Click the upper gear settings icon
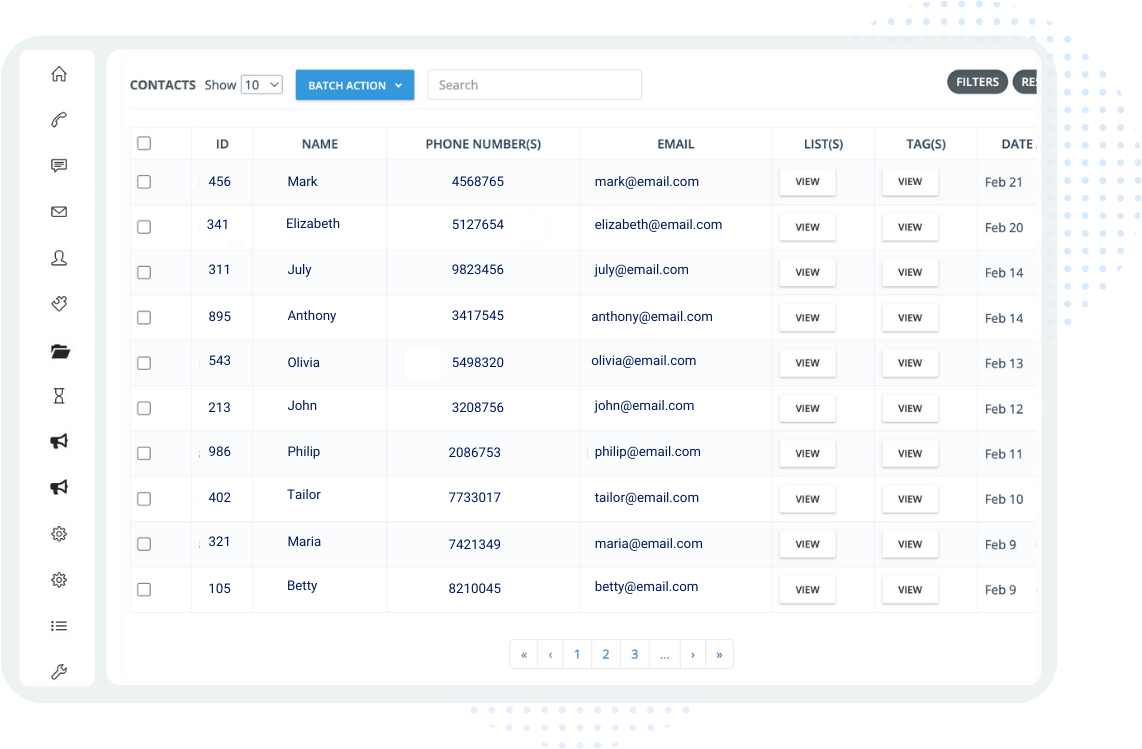1142x749 pixels. coord(59,534)
